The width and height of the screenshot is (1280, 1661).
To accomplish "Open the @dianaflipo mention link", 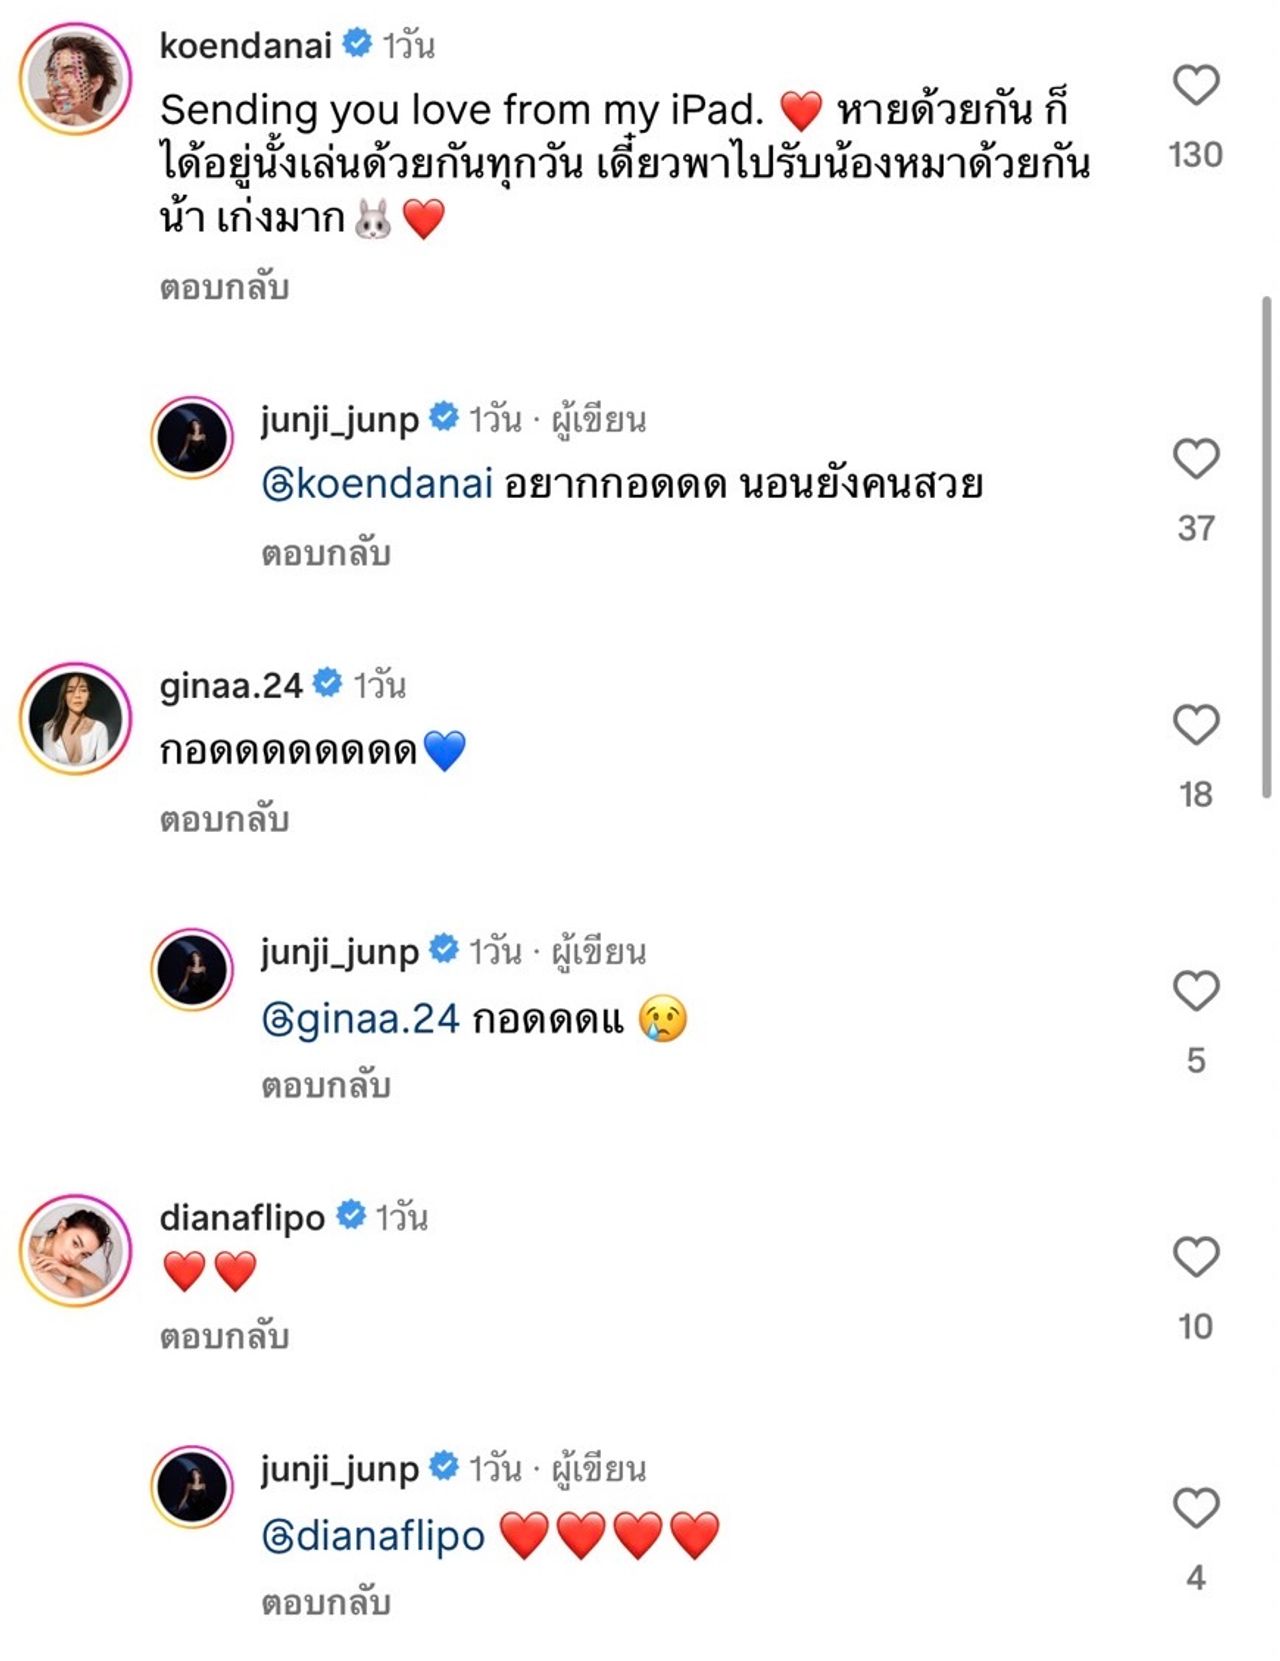I will (373, 1536).
